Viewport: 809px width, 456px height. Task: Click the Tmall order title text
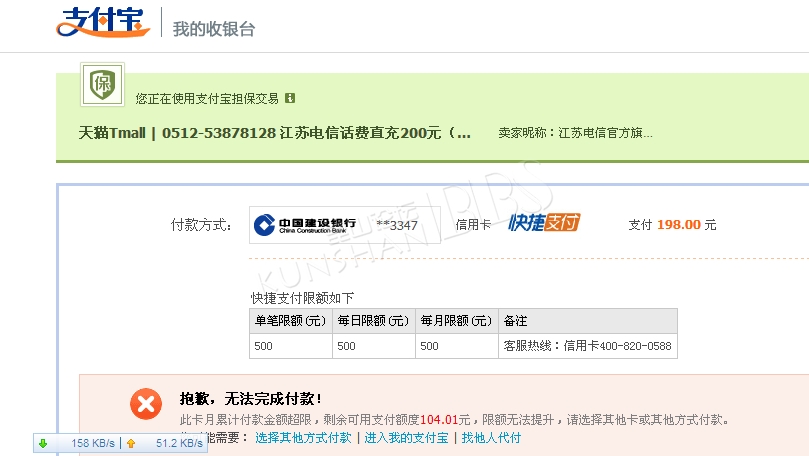274,133
